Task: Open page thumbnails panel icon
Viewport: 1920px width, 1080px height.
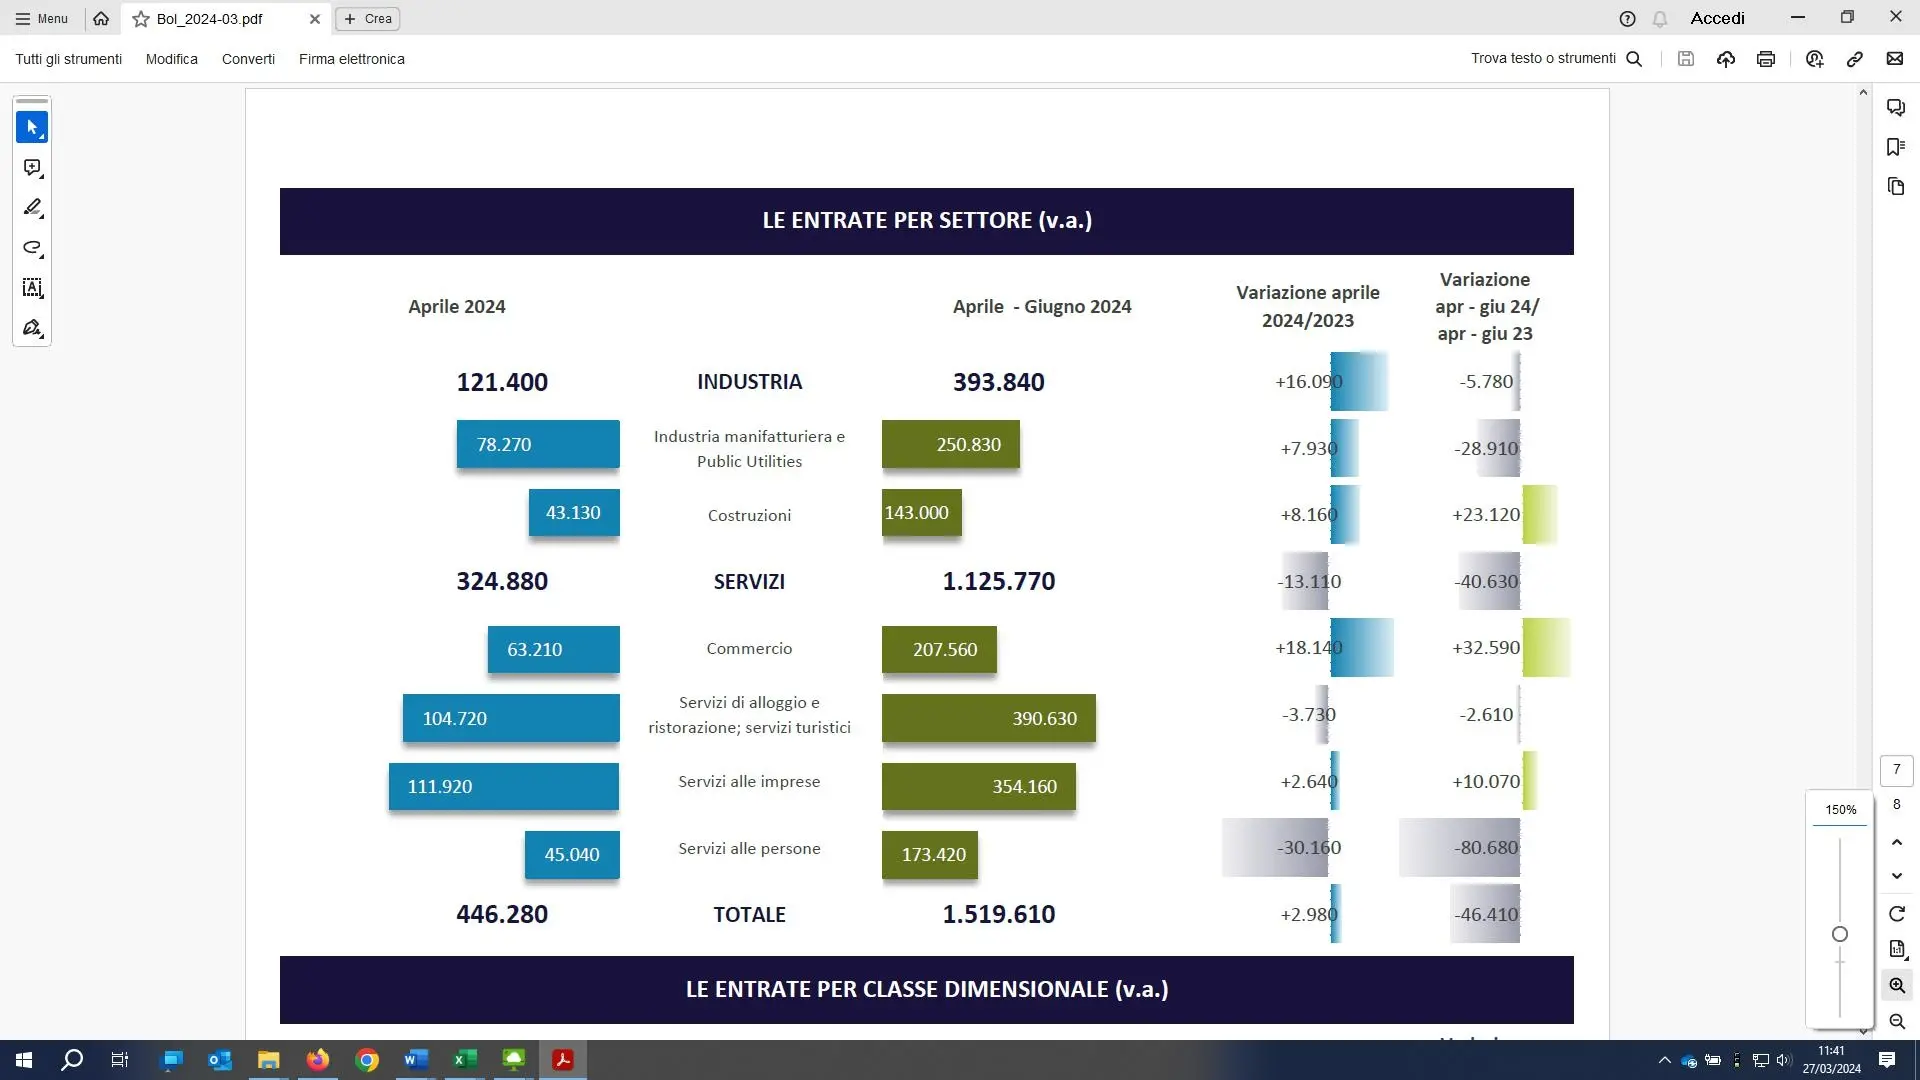Action: 1896,187
